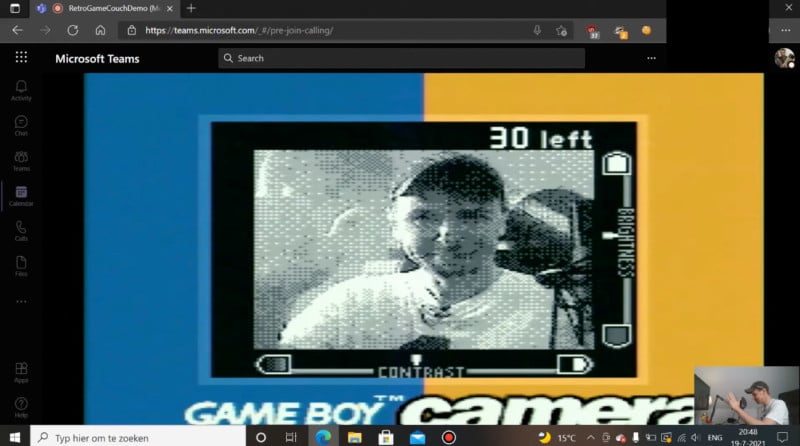Open Files in Teams sidebar

pos(21,266)
